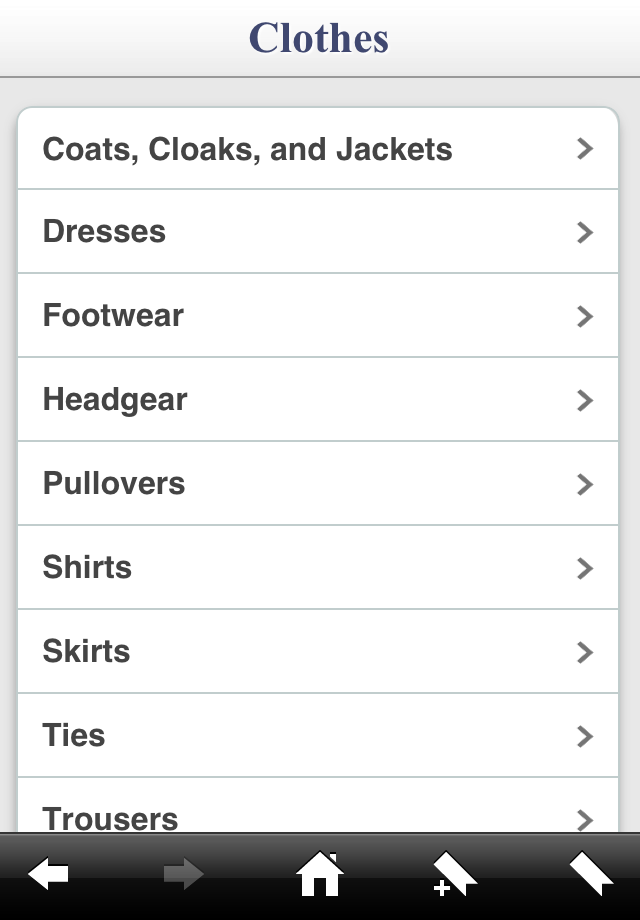
Task: Select the Footwear list item
Action: (318, 316)
